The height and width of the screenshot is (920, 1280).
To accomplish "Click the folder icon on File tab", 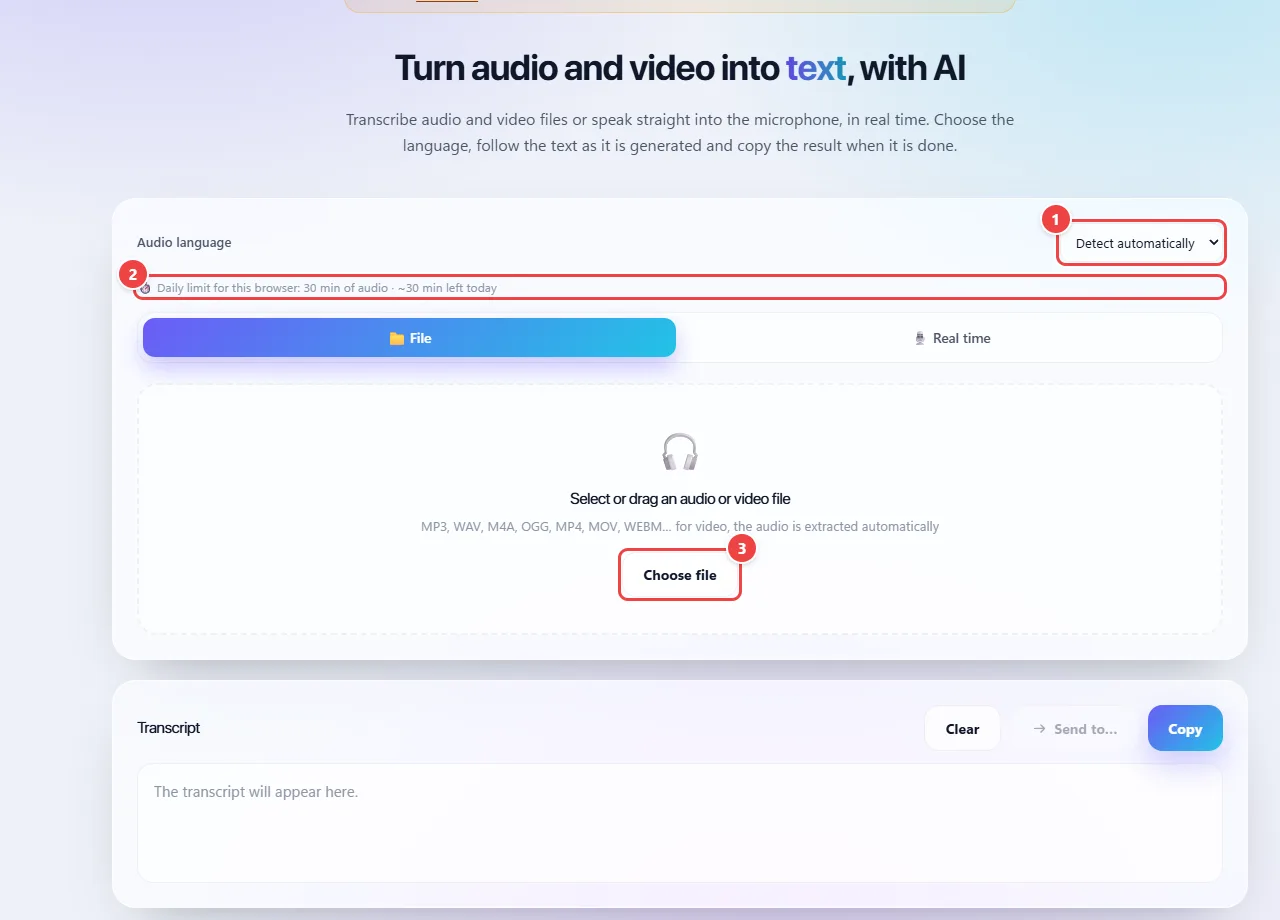I will point(397,338).
